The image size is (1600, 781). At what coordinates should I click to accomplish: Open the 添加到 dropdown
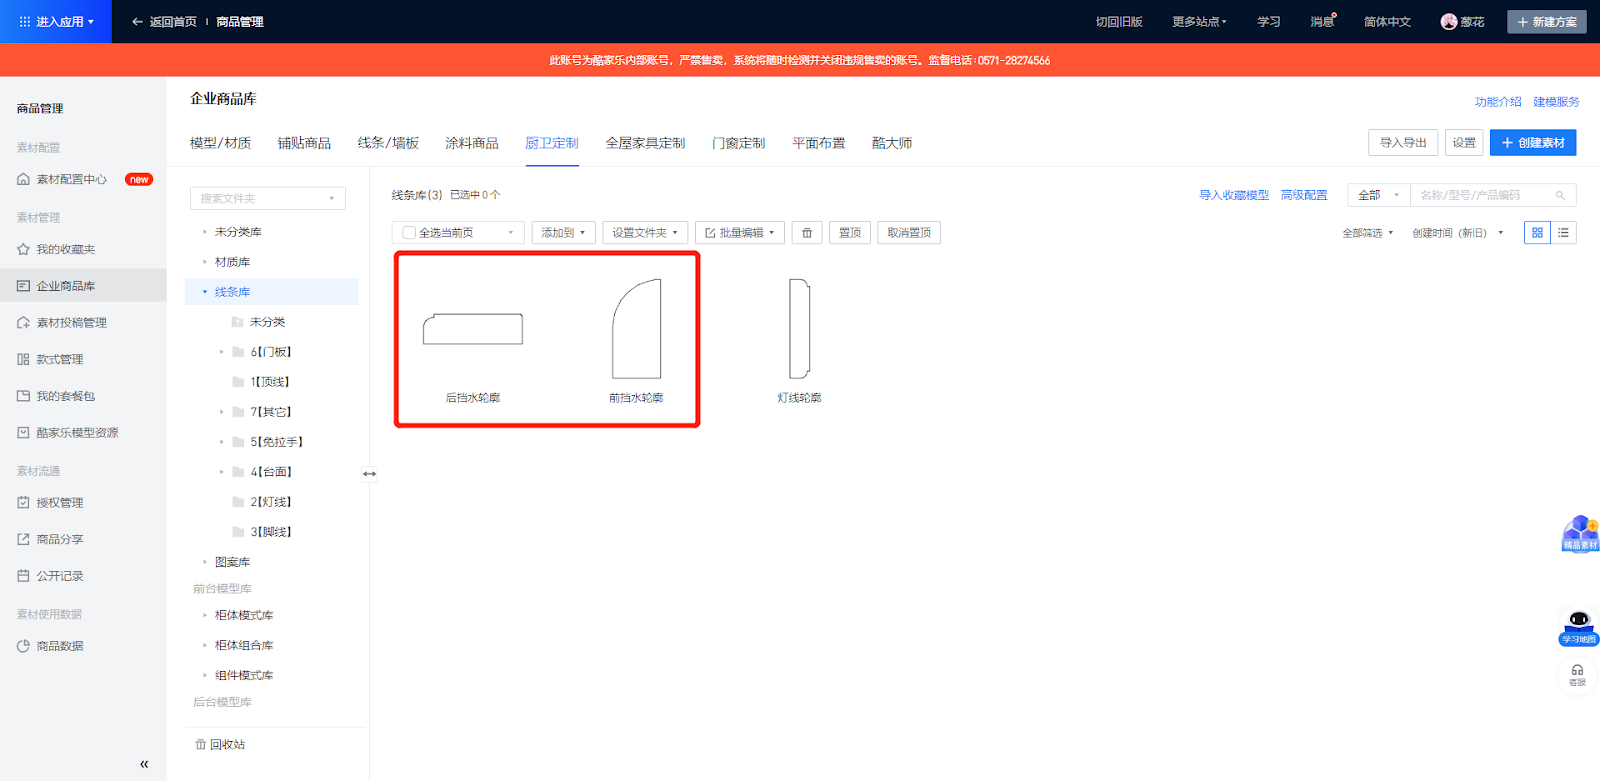click(x=563, y=233)
